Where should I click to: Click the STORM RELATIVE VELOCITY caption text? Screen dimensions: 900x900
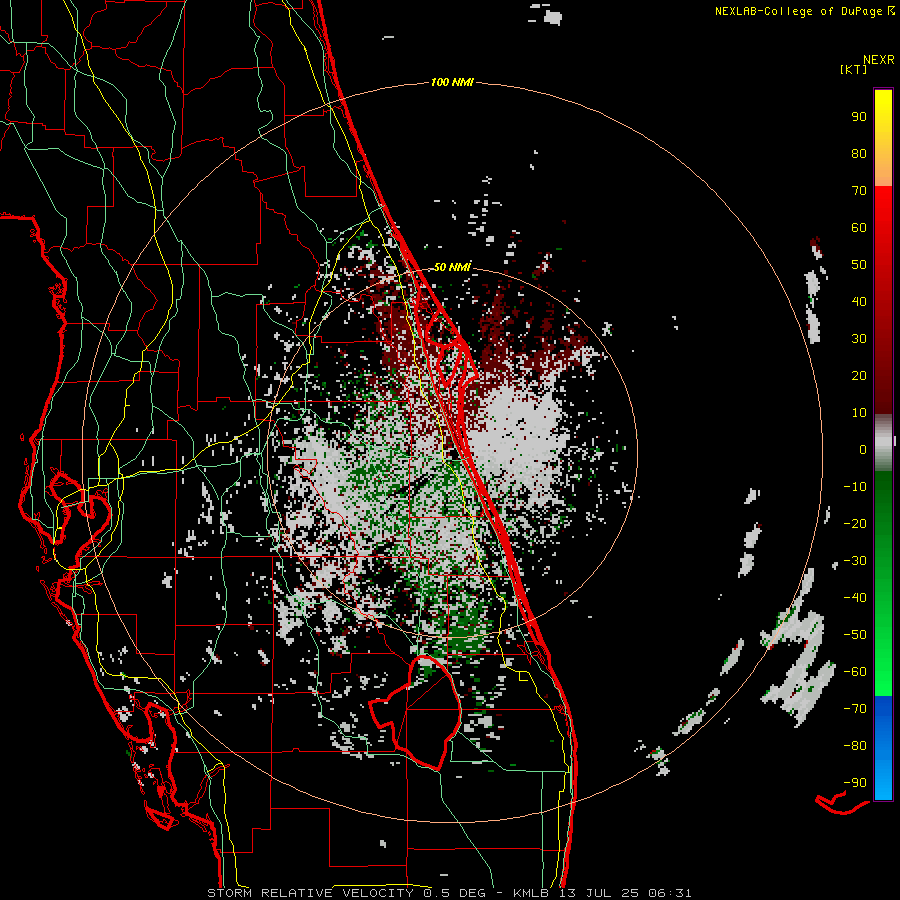click(x=309, y=893)
